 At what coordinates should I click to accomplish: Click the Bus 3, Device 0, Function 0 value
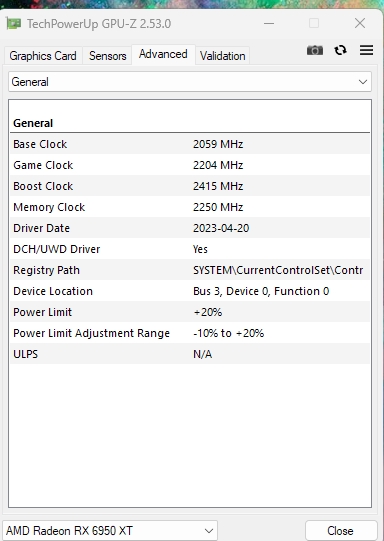click(x=261, y=292)
